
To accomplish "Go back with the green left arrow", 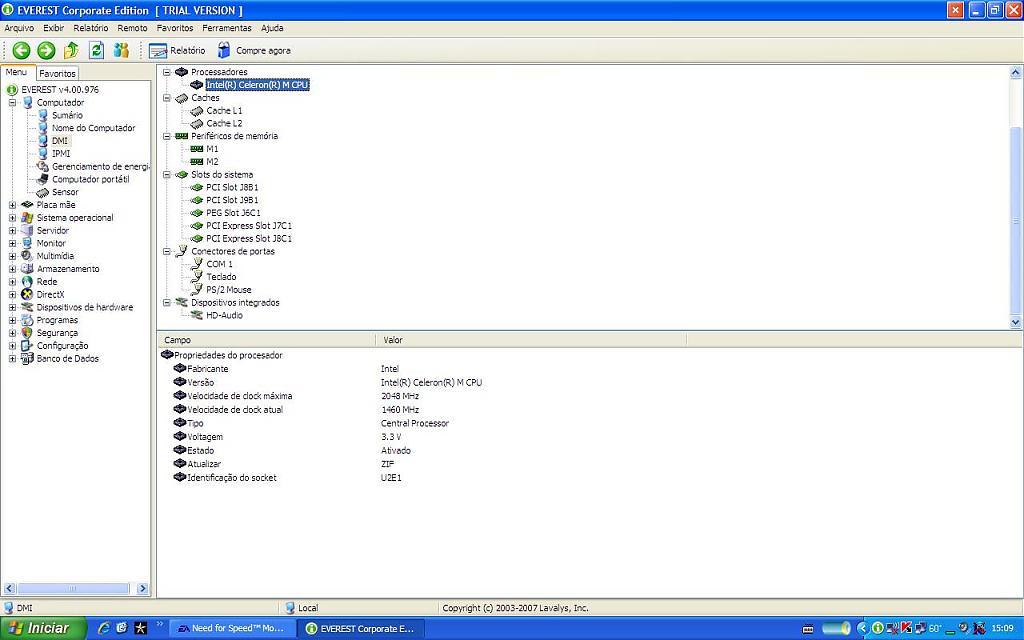I will (x=22, y=50).
